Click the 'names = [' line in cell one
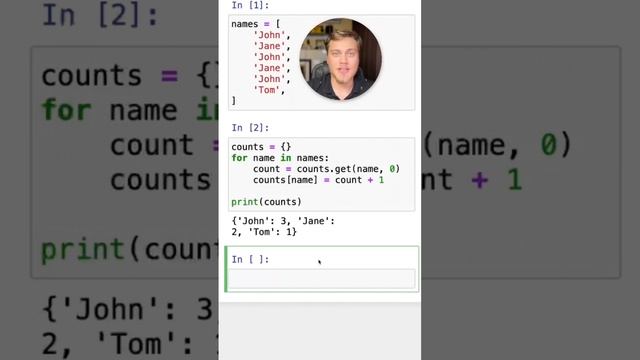This screenshot has width=640, height=360. click(x=256, y=24)
